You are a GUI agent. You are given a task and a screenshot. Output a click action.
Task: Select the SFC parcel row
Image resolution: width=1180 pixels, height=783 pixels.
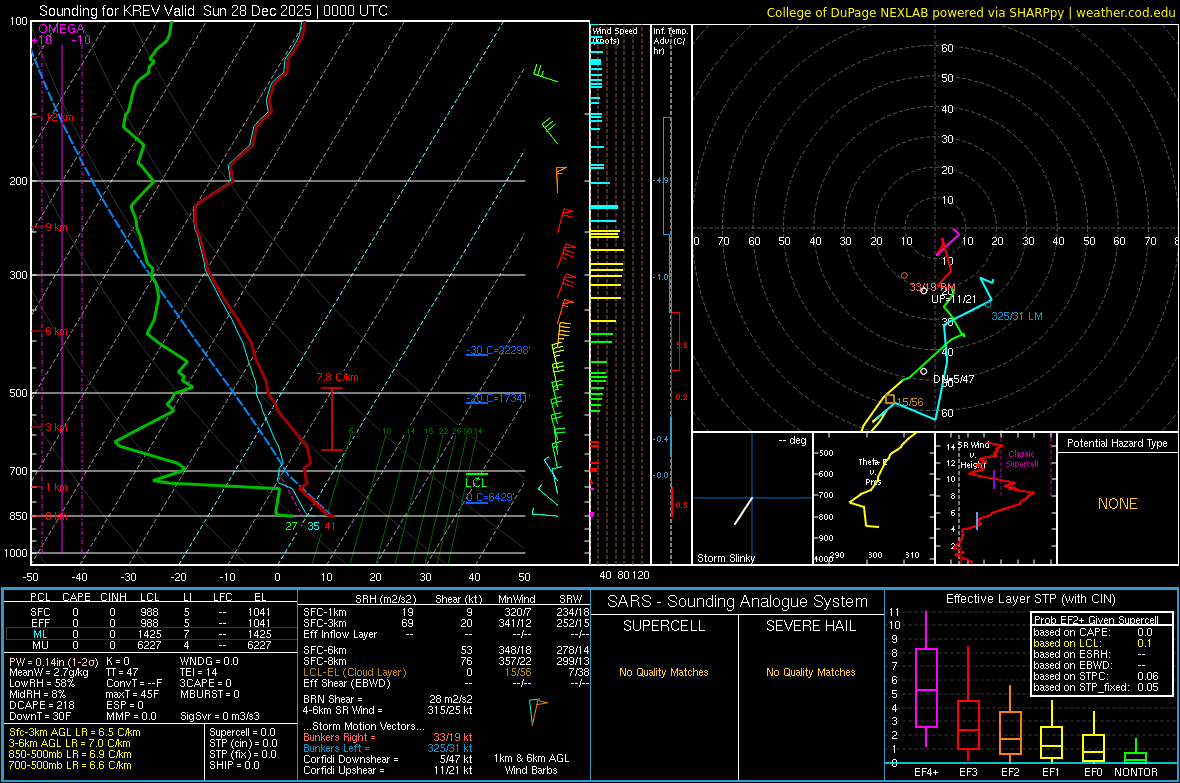151,612
